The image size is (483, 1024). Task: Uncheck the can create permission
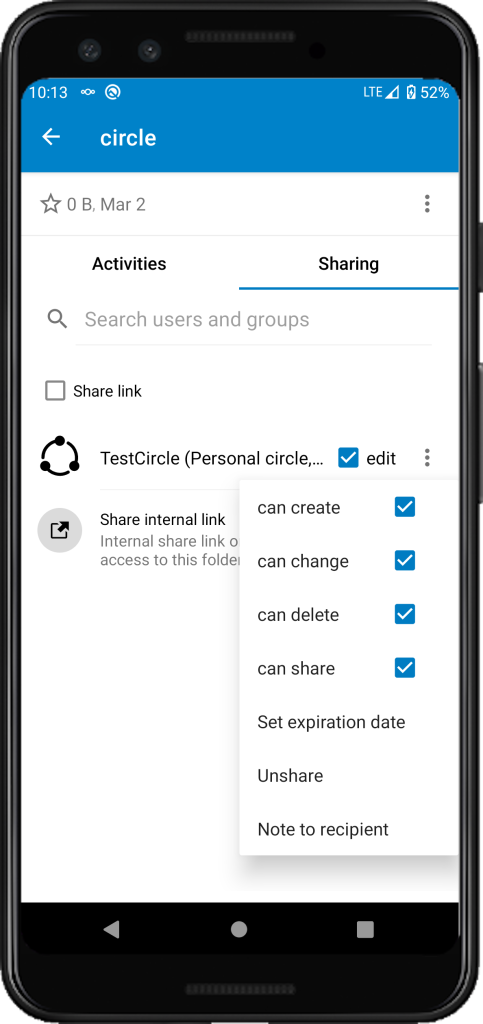click(x=405, y=507)
